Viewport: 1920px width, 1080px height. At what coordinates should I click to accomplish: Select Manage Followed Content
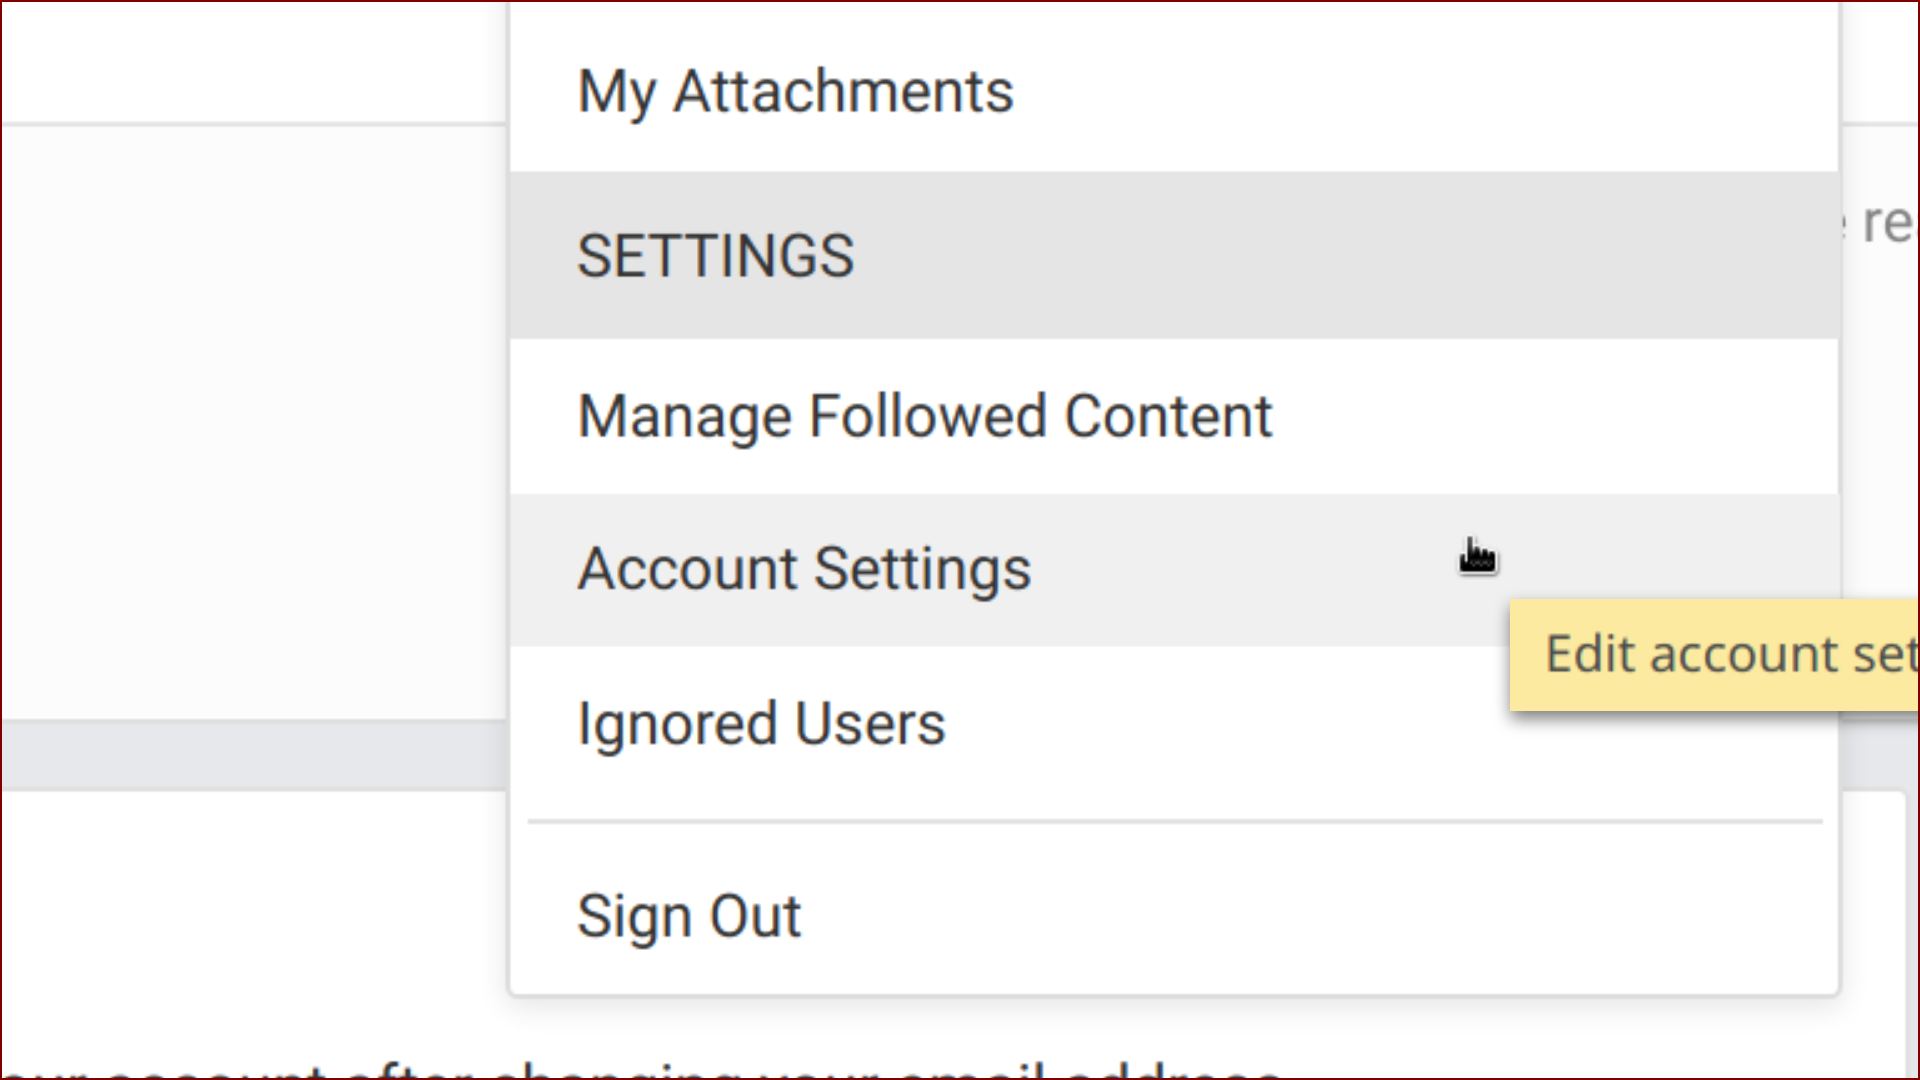(x=1174, y=416)
